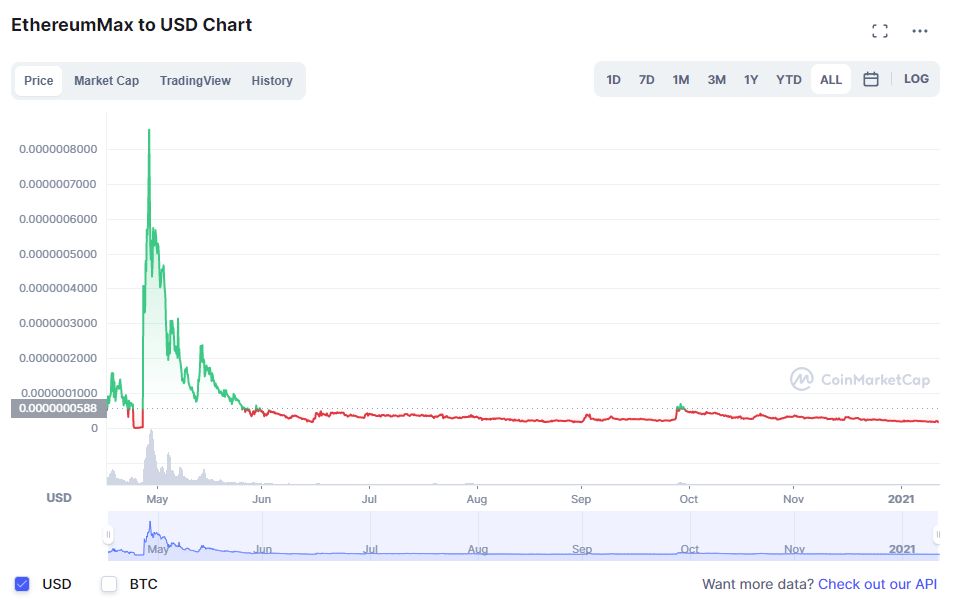The image size is (961, 602).
Task: Uncheck the USD currency checkbox
Action: [x=22, y=584]
